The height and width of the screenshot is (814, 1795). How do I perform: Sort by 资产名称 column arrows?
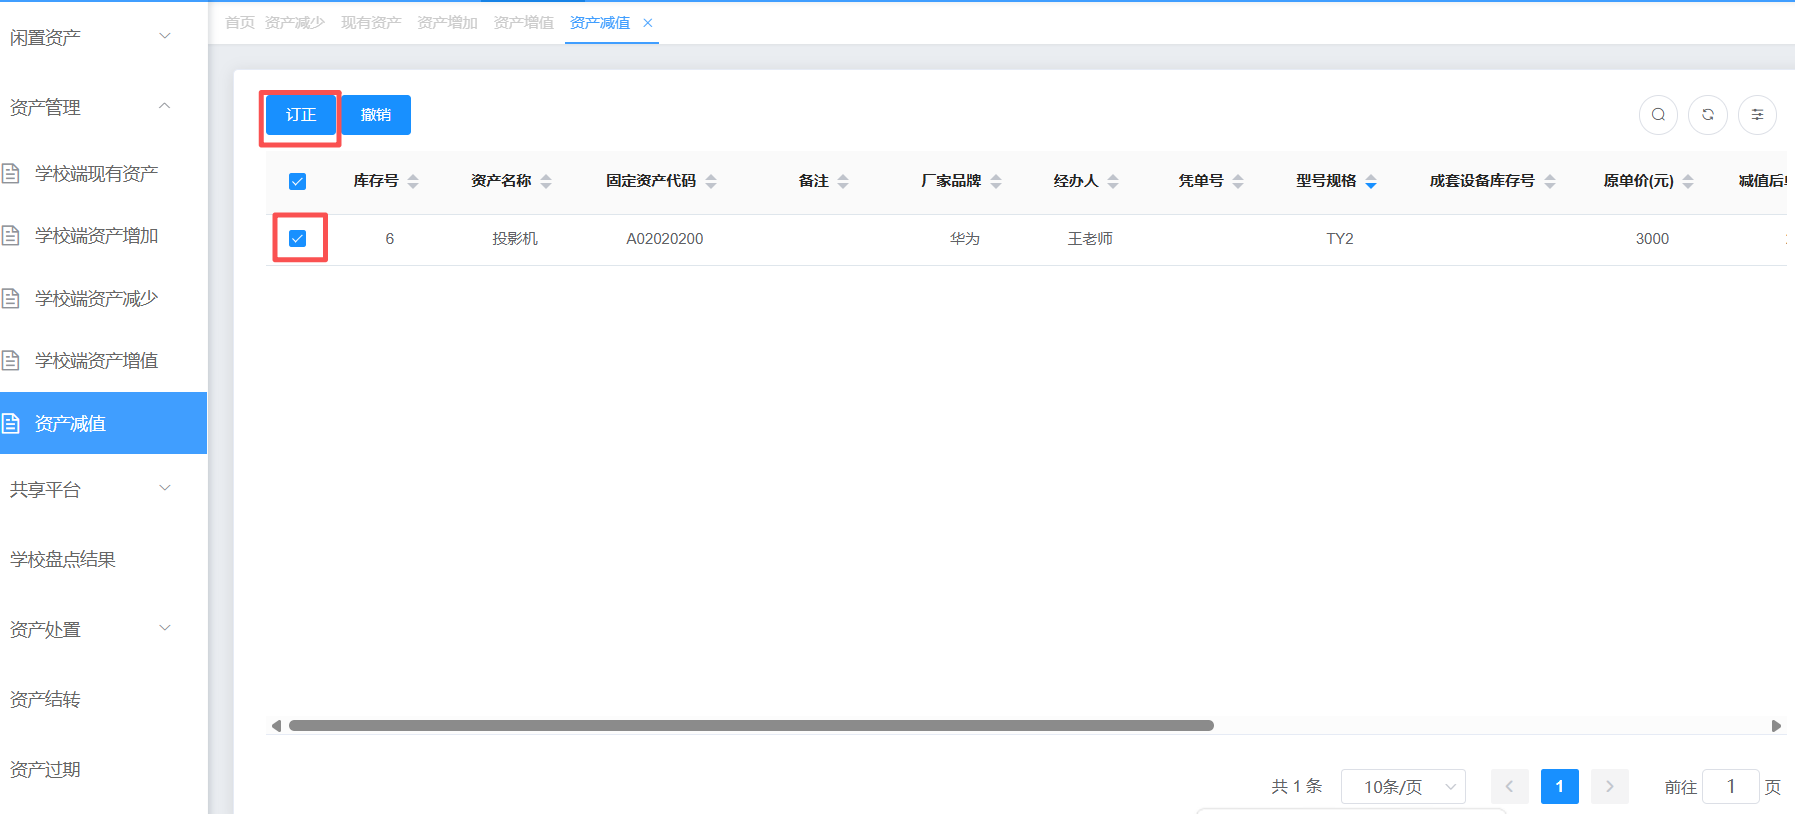point(546,181)
